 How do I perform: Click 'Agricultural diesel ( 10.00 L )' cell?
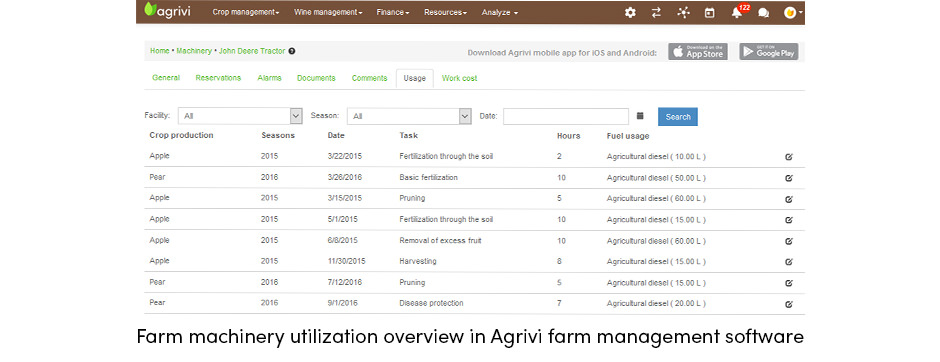click(656, 157)
